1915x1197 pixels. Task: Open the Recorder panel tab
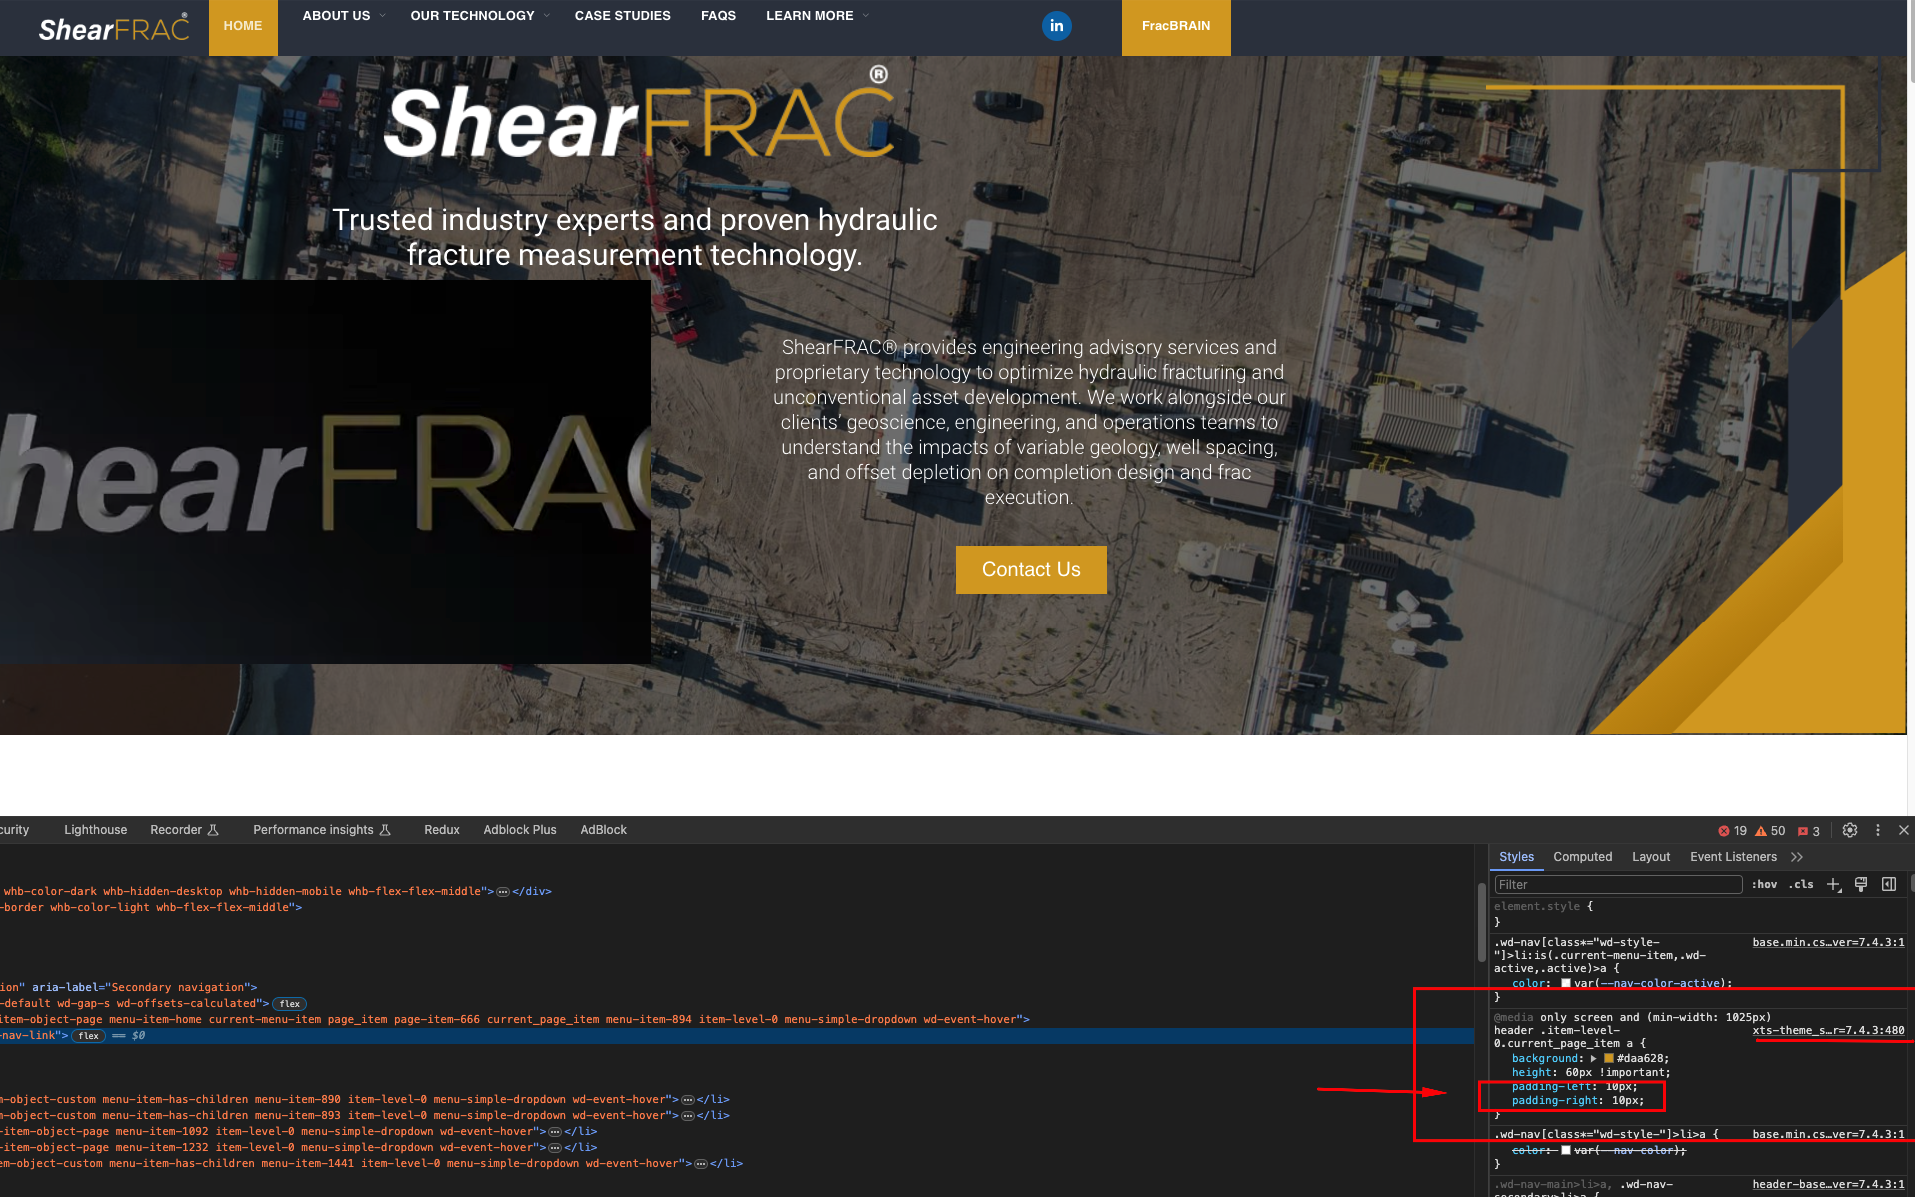pos(184,830)
